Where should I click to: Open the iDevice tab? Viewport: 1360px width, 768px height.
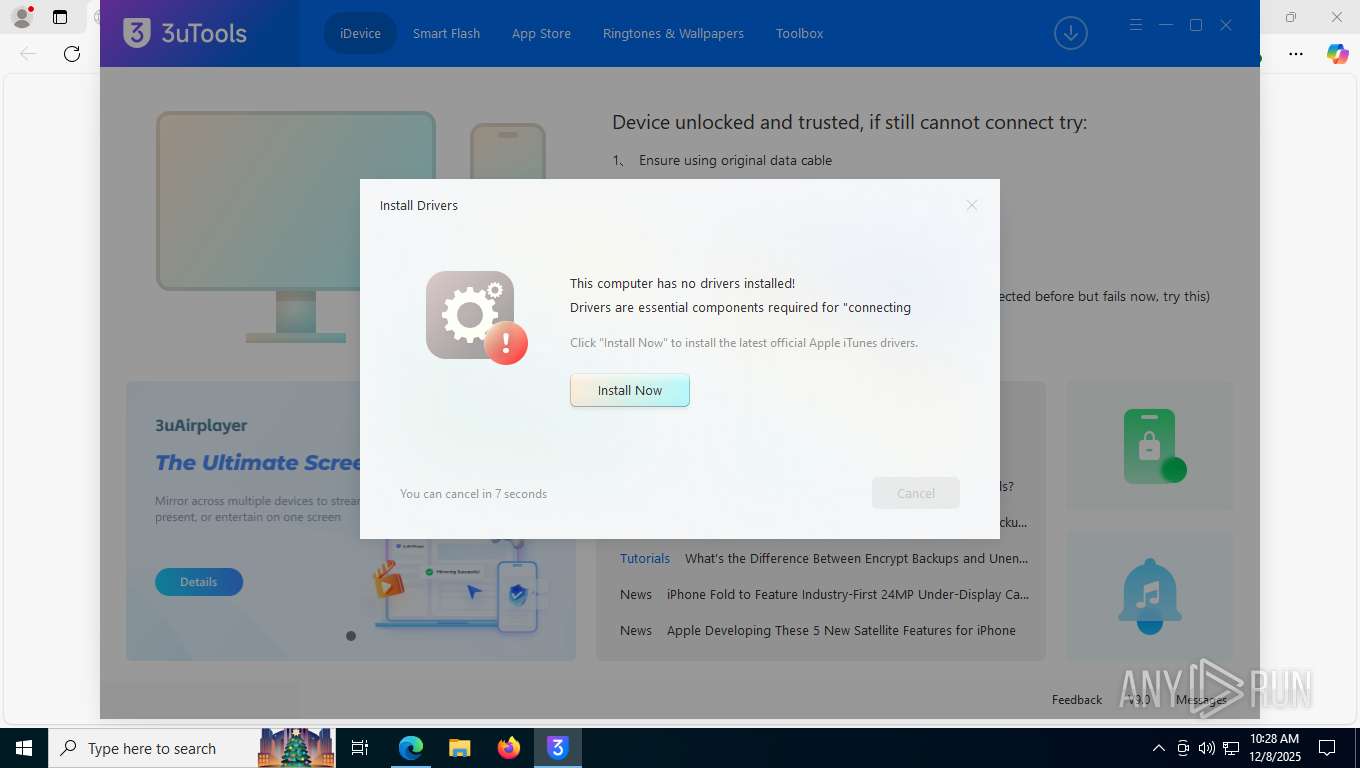360,33
